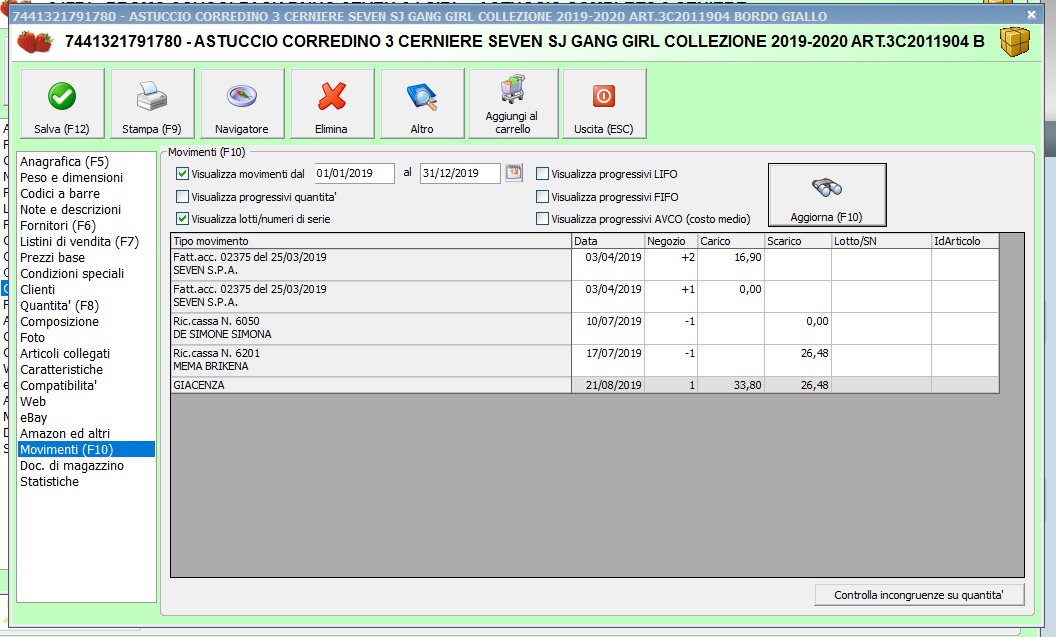Sort by the Tipo movimento column header
1056x637 pixels.
pyautogui.click(x=371, y=241)
